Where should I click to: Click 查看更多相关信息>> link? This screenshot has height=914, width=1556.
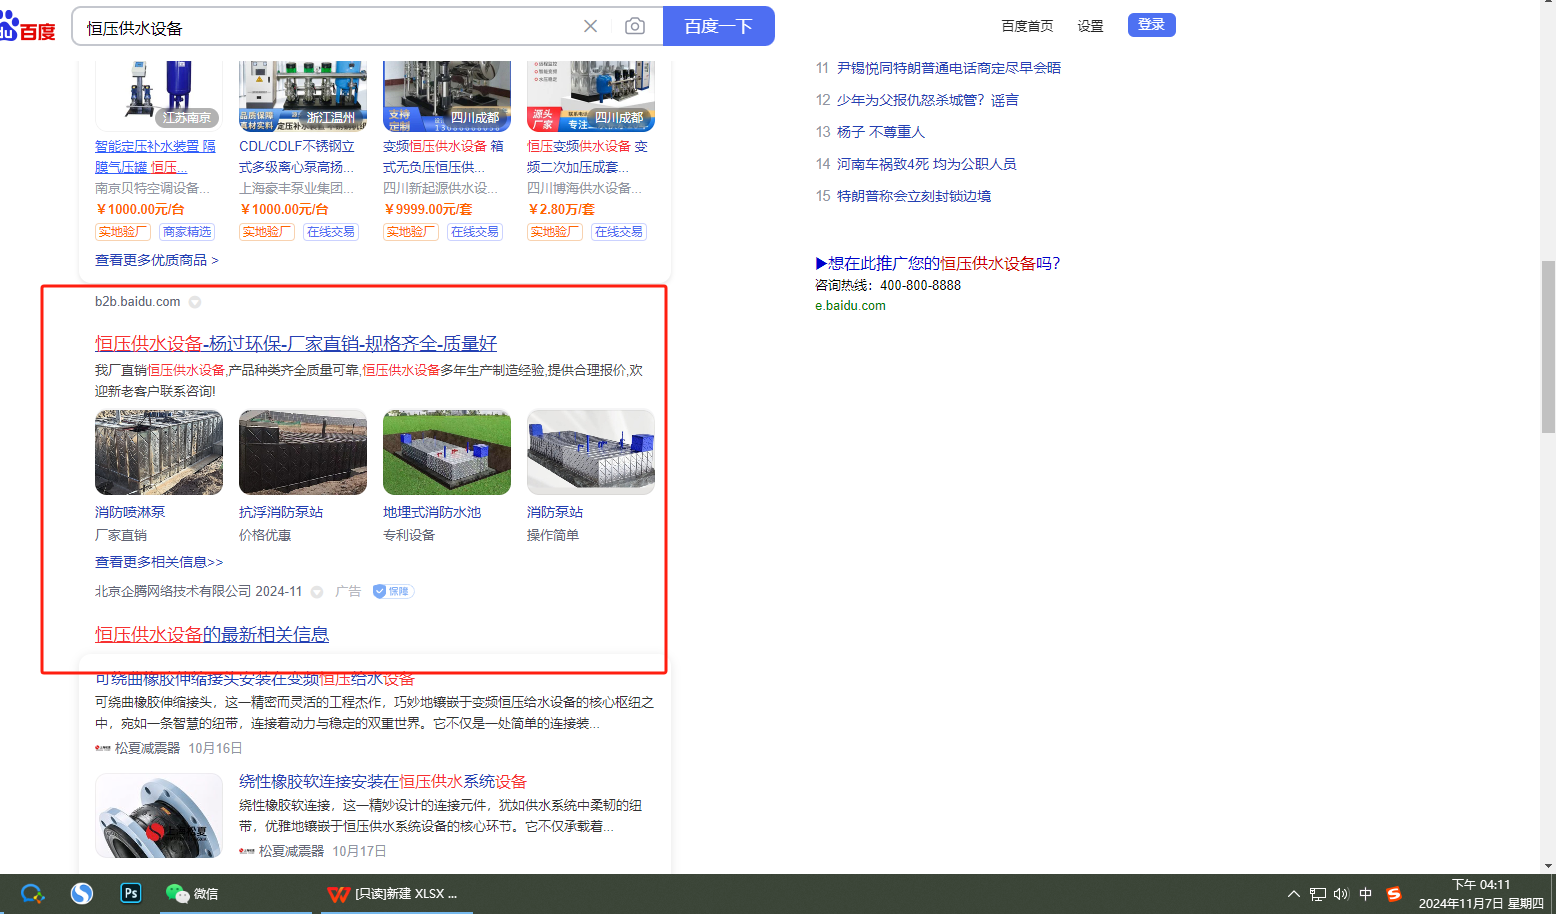click(159, 562)
